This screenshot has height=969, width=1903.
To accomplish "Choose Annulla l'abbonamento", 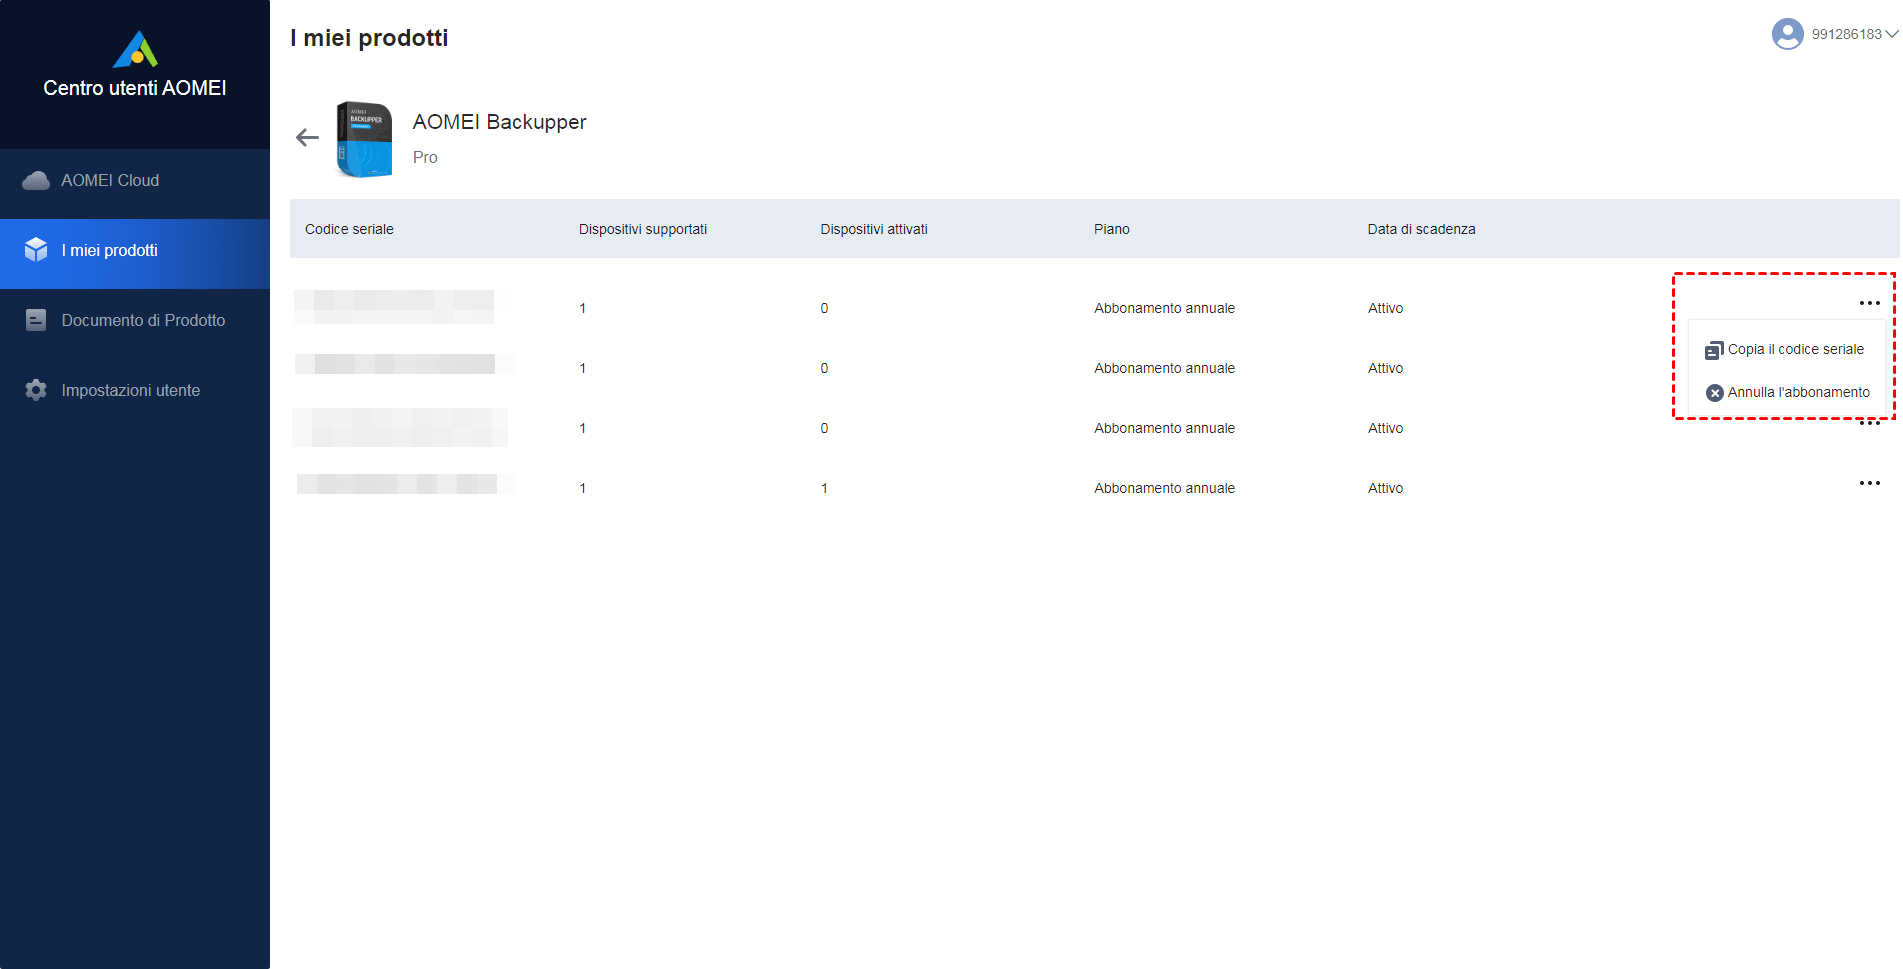I will (x=1788, y=392).
